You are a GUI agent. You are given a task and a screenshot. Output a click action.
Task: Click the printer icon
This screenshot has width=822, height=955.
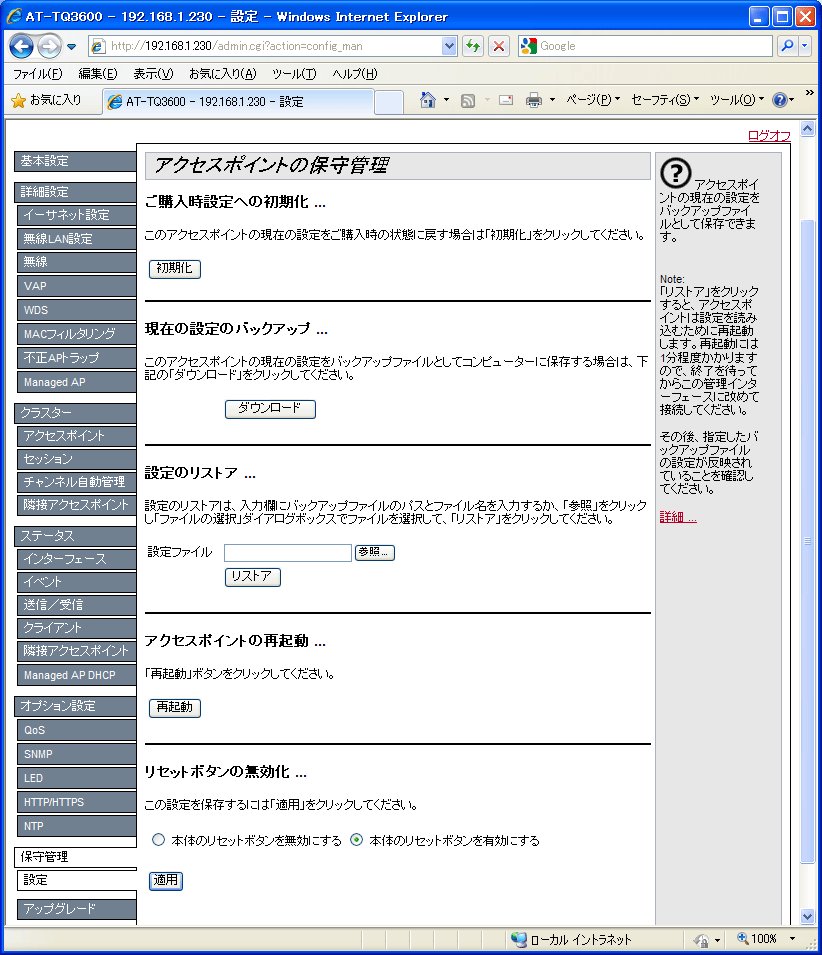(x=533, y=100)
